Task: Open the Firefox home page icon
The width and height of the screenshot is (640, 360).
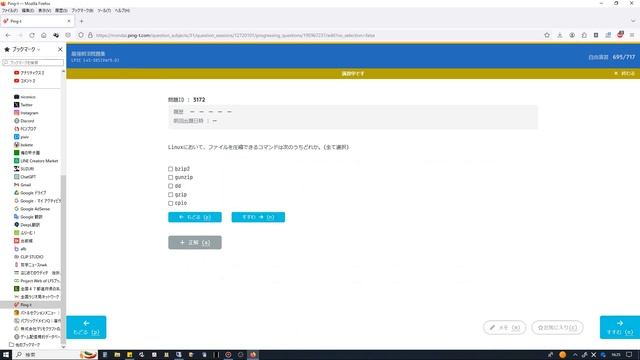Action: pyautogui.click(x=44, y=36)
